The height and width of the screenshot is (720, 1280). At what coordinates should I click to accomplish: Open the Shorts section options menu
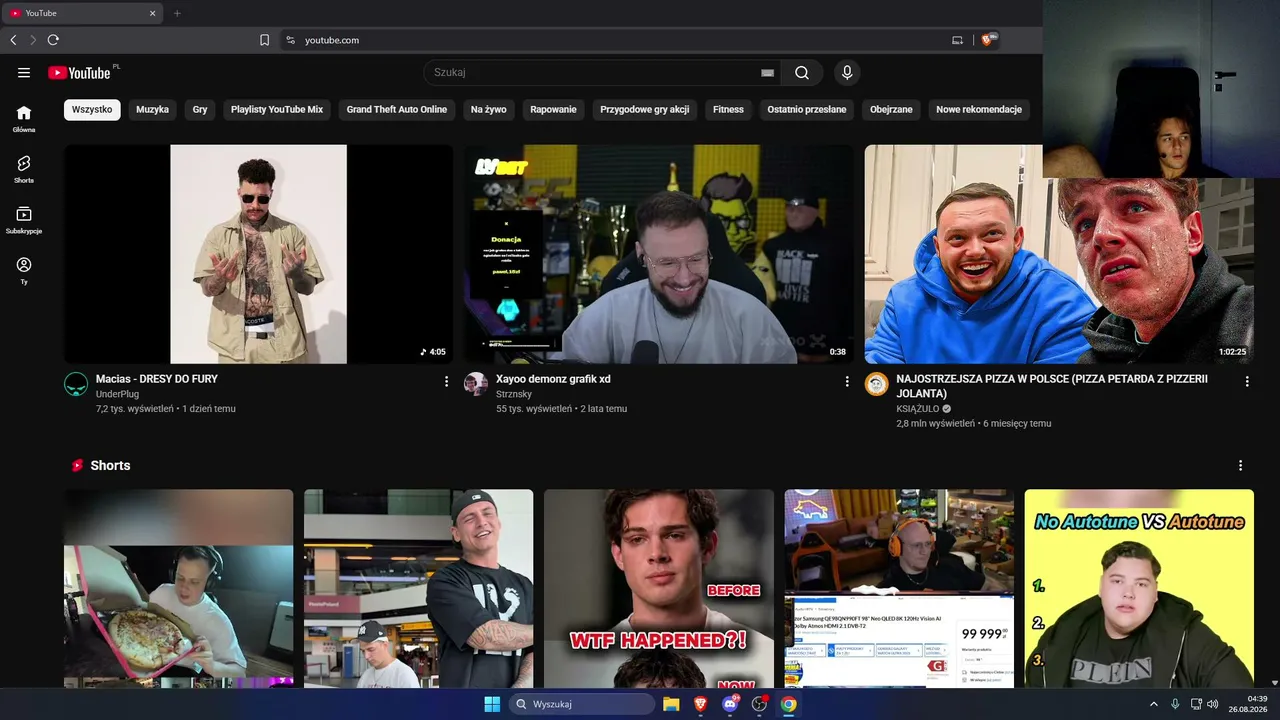(x=1241, y=466)
